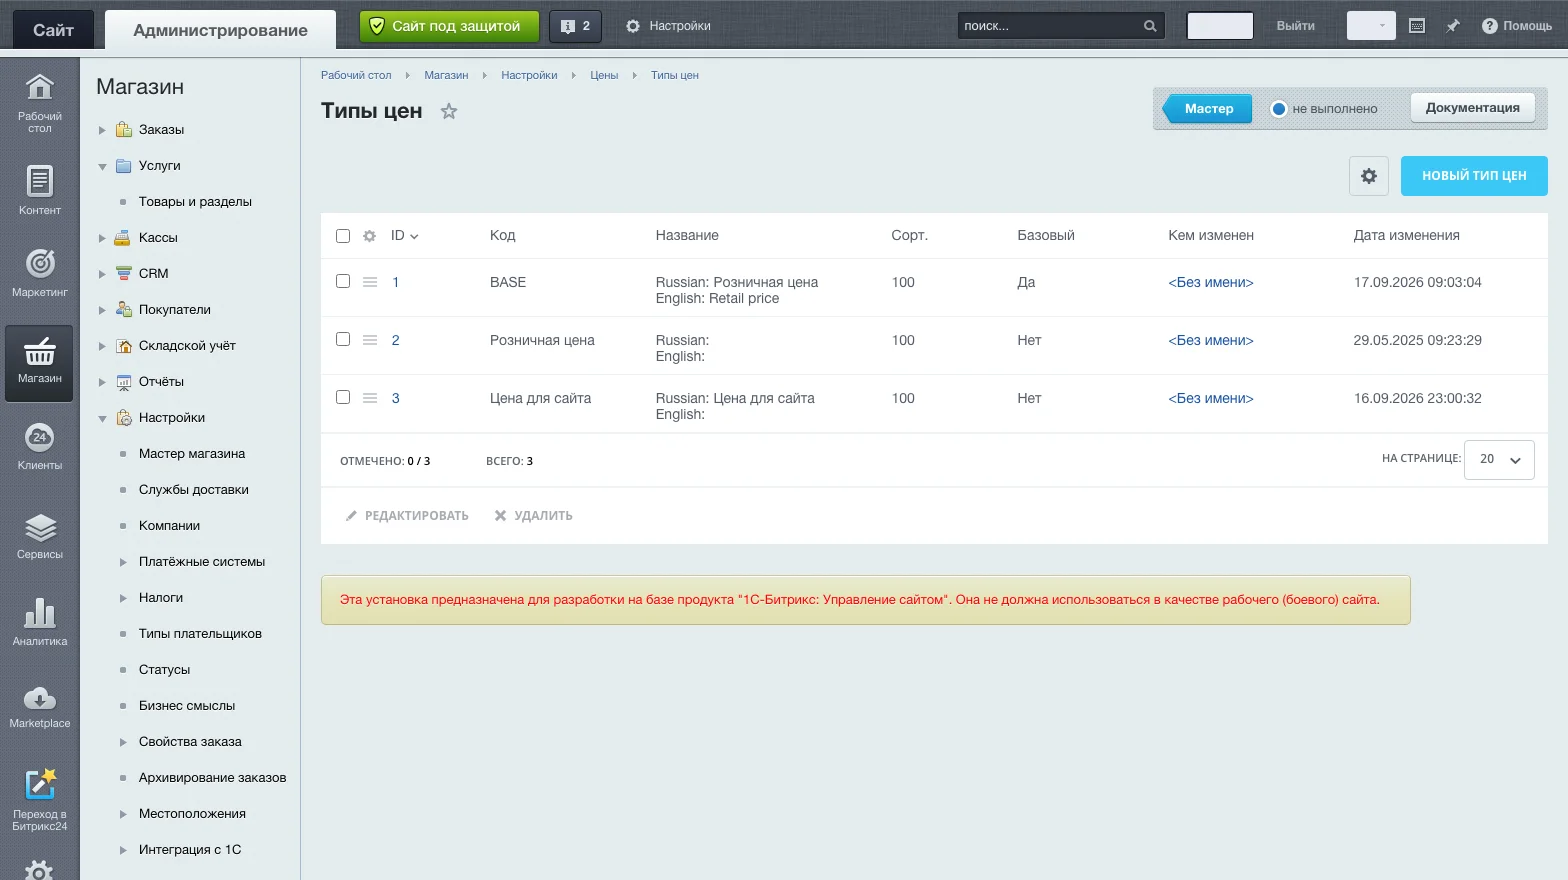Open grid settings gear next to Новый тип цен
Image resolution: width=1568 pixels, height=880 pixels.
(1369, 176)
